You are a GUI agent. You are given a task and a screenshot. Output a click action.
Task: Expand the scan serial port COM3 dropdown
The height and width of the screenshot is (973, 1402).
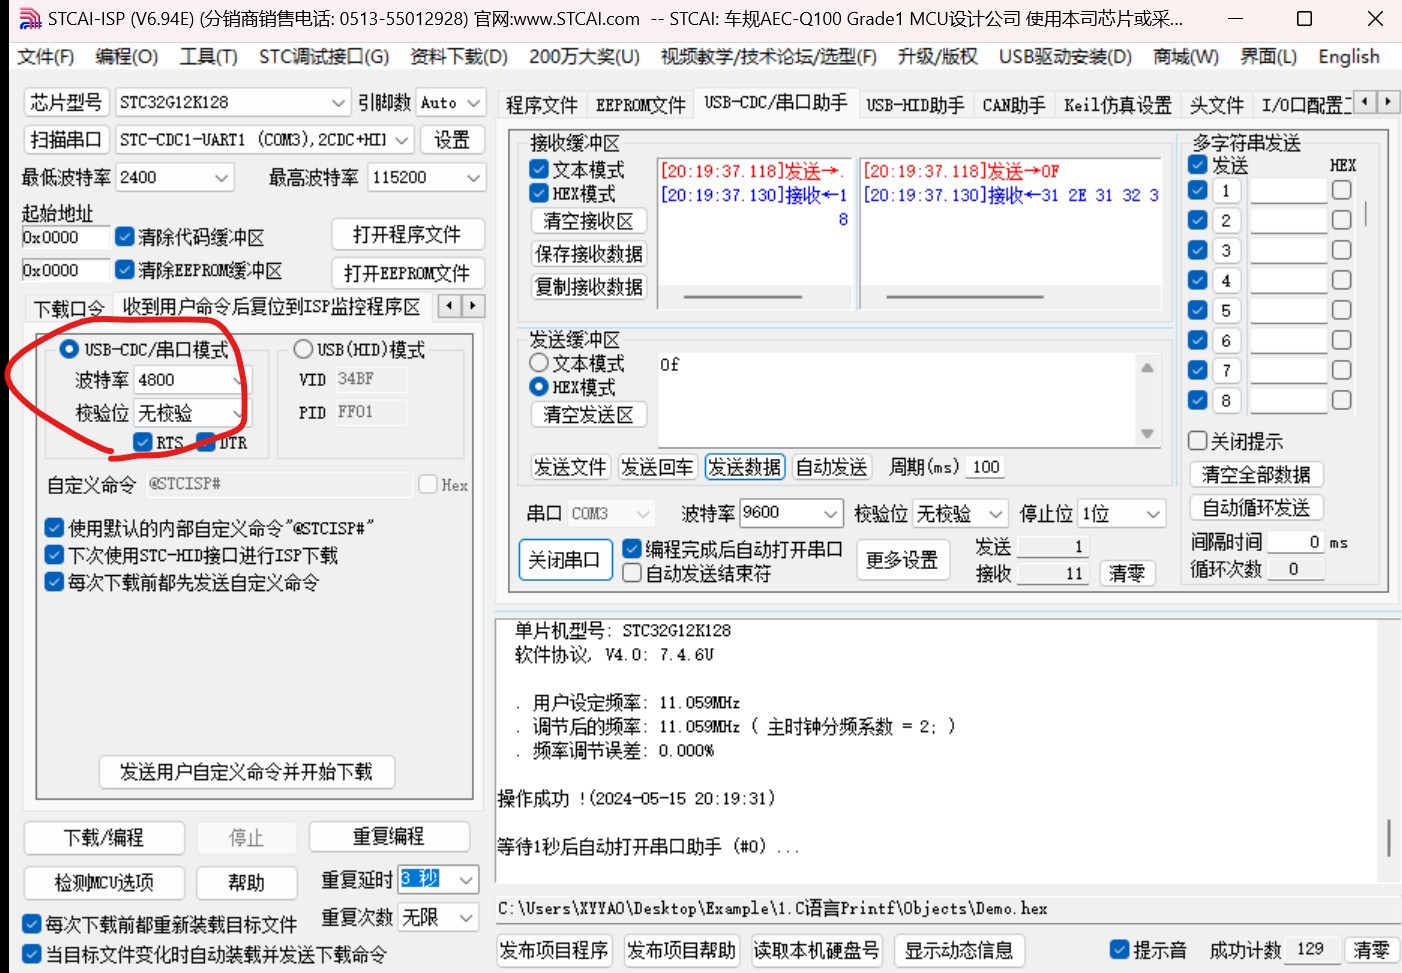(x=401, y=140)
